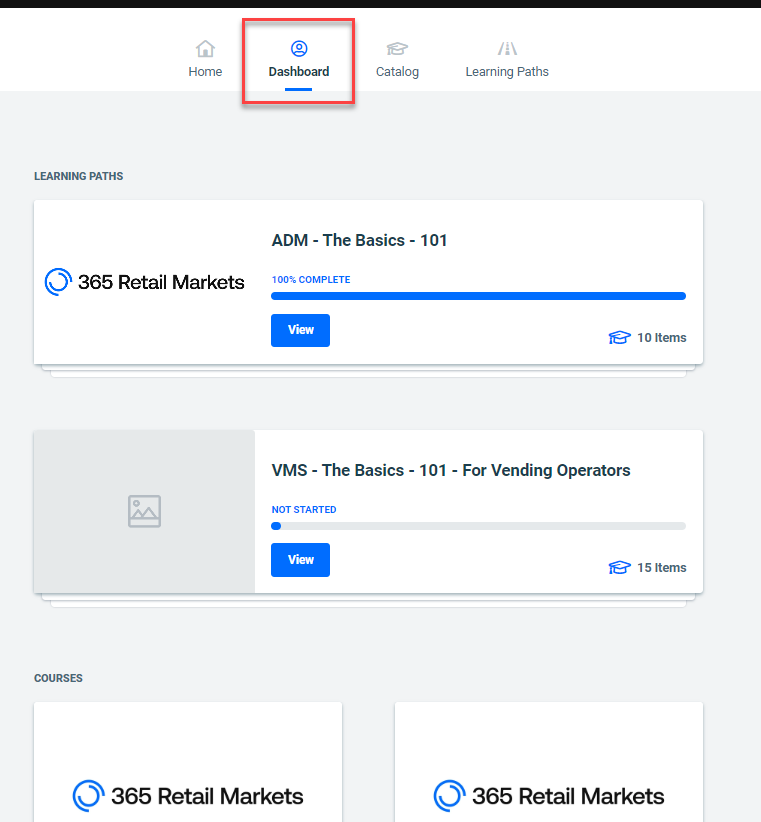This screenshot has height=822, width=761.
Task: Click the Not Started progress bar
Action: pos(479,526)
